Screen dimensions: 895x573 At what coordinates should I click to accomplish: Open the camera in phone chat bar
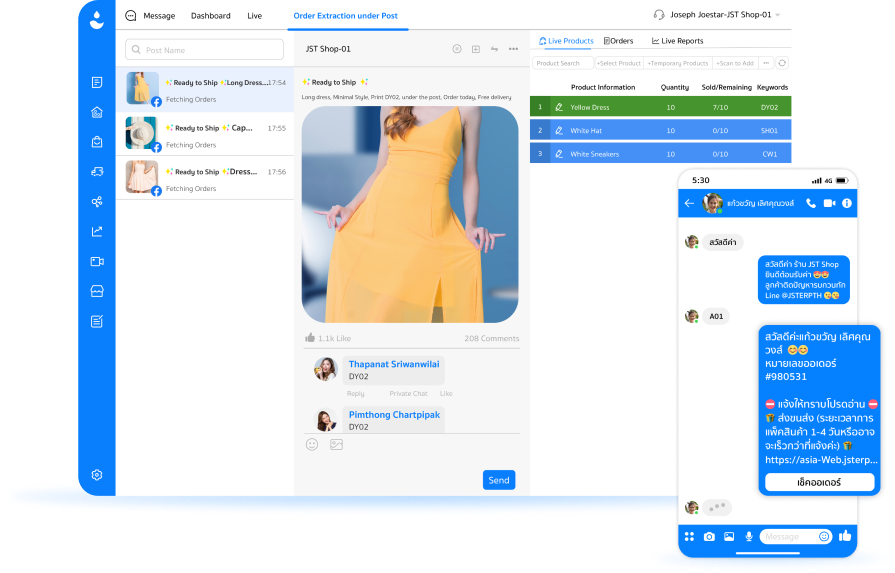point(709,536)
